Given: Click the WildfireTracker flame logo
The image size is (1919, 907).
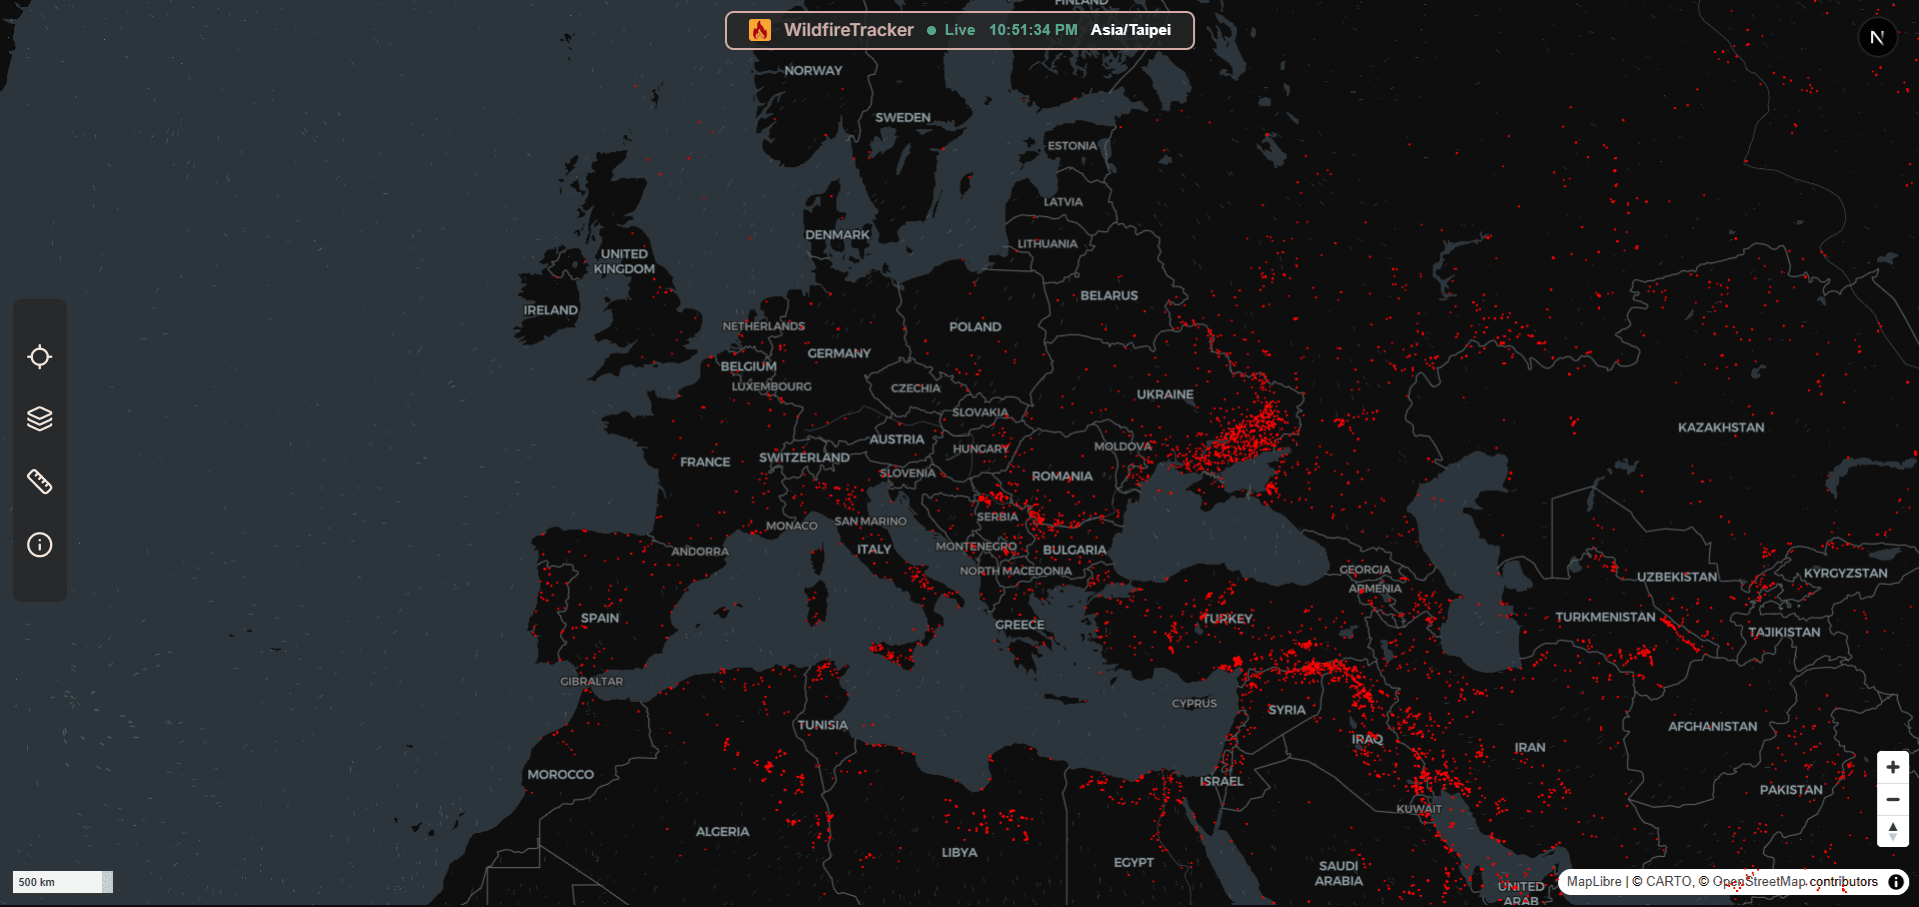Looking at the screenshot, I should (x=760, y=30).
